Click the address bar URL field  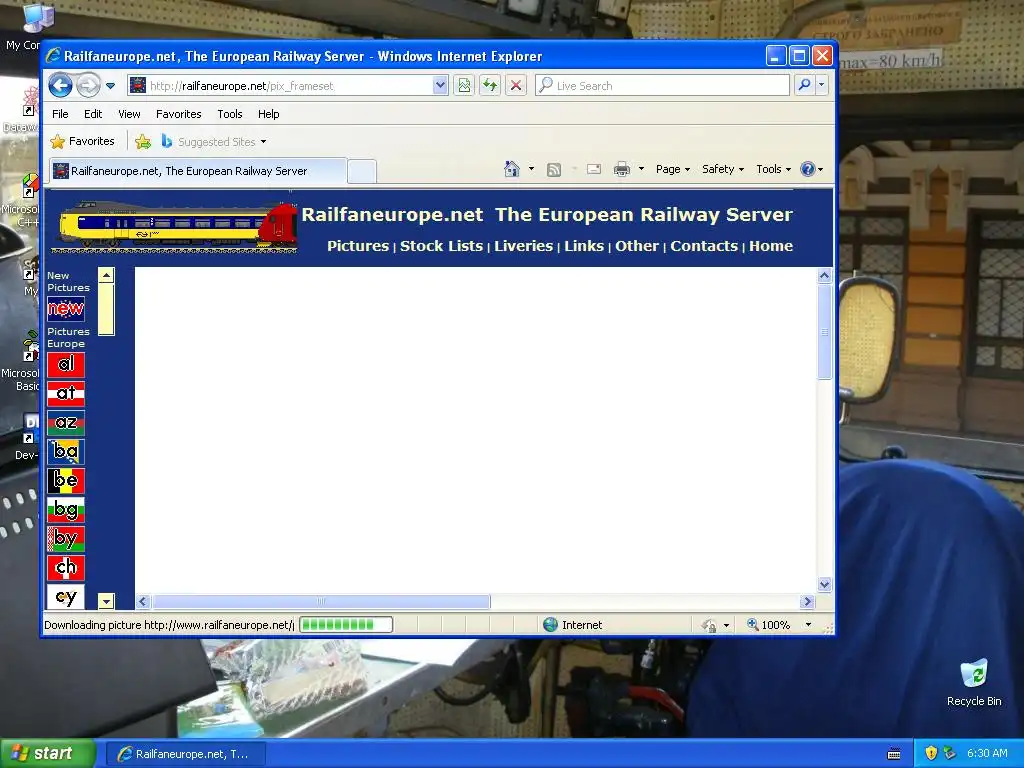click(x=281, y=86)
